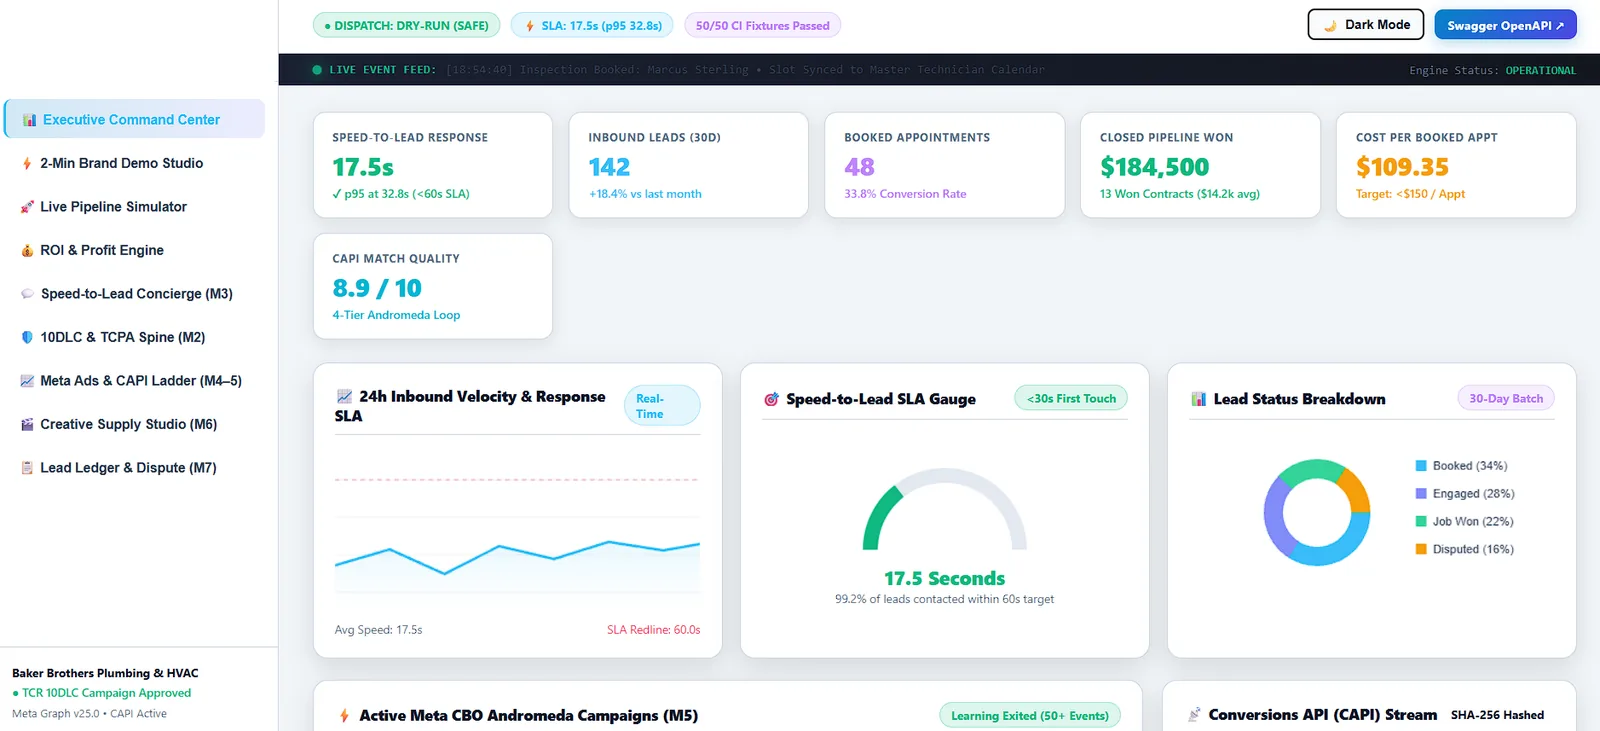Viewport: 1600px width, 731px height.
Task: Click the satellite icon beside Conversions API (CAPI) Stream
Action: [1194, 715]
